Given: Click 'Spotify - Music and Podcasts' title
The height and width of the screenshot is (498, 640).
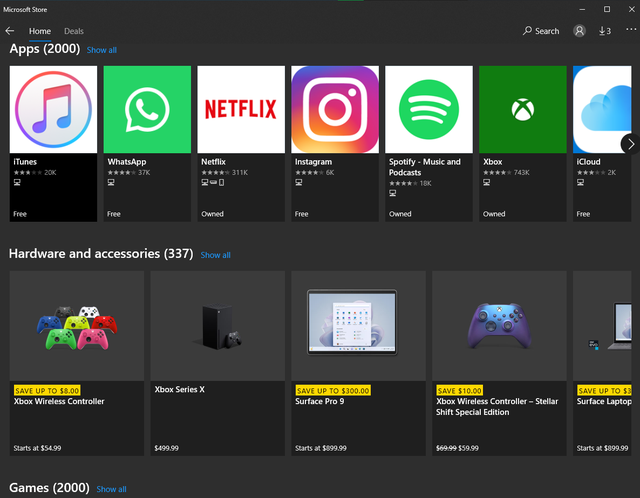Looking at the screenshot, I should pyautogui.click(x=424, y=167).
